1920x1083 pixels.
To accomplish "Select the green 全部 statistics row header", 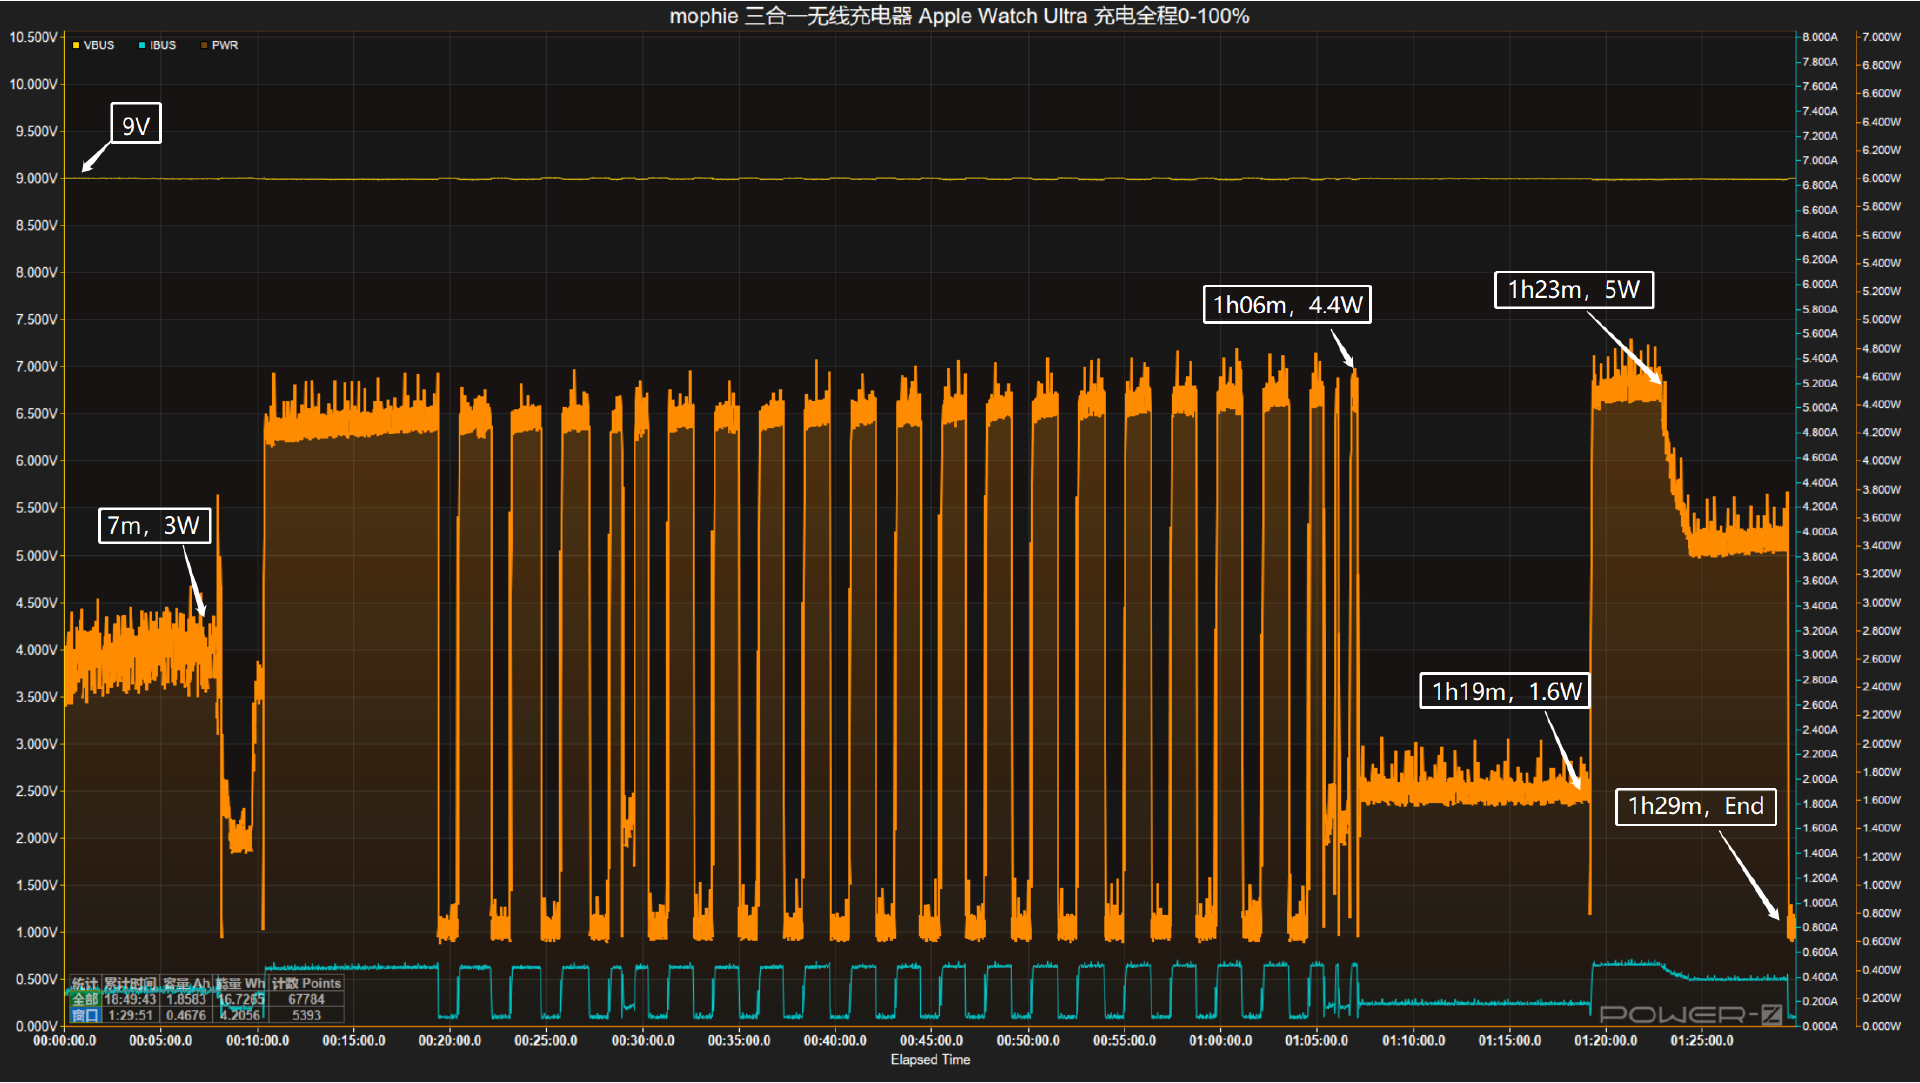I will tap(85, 999).
